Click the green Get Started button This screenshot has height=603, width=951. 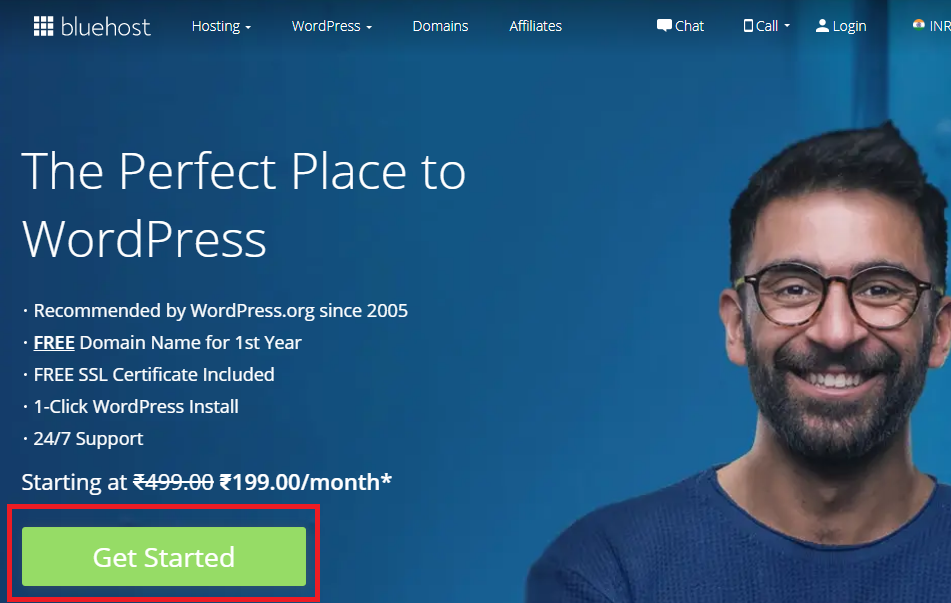click(164, 556)
